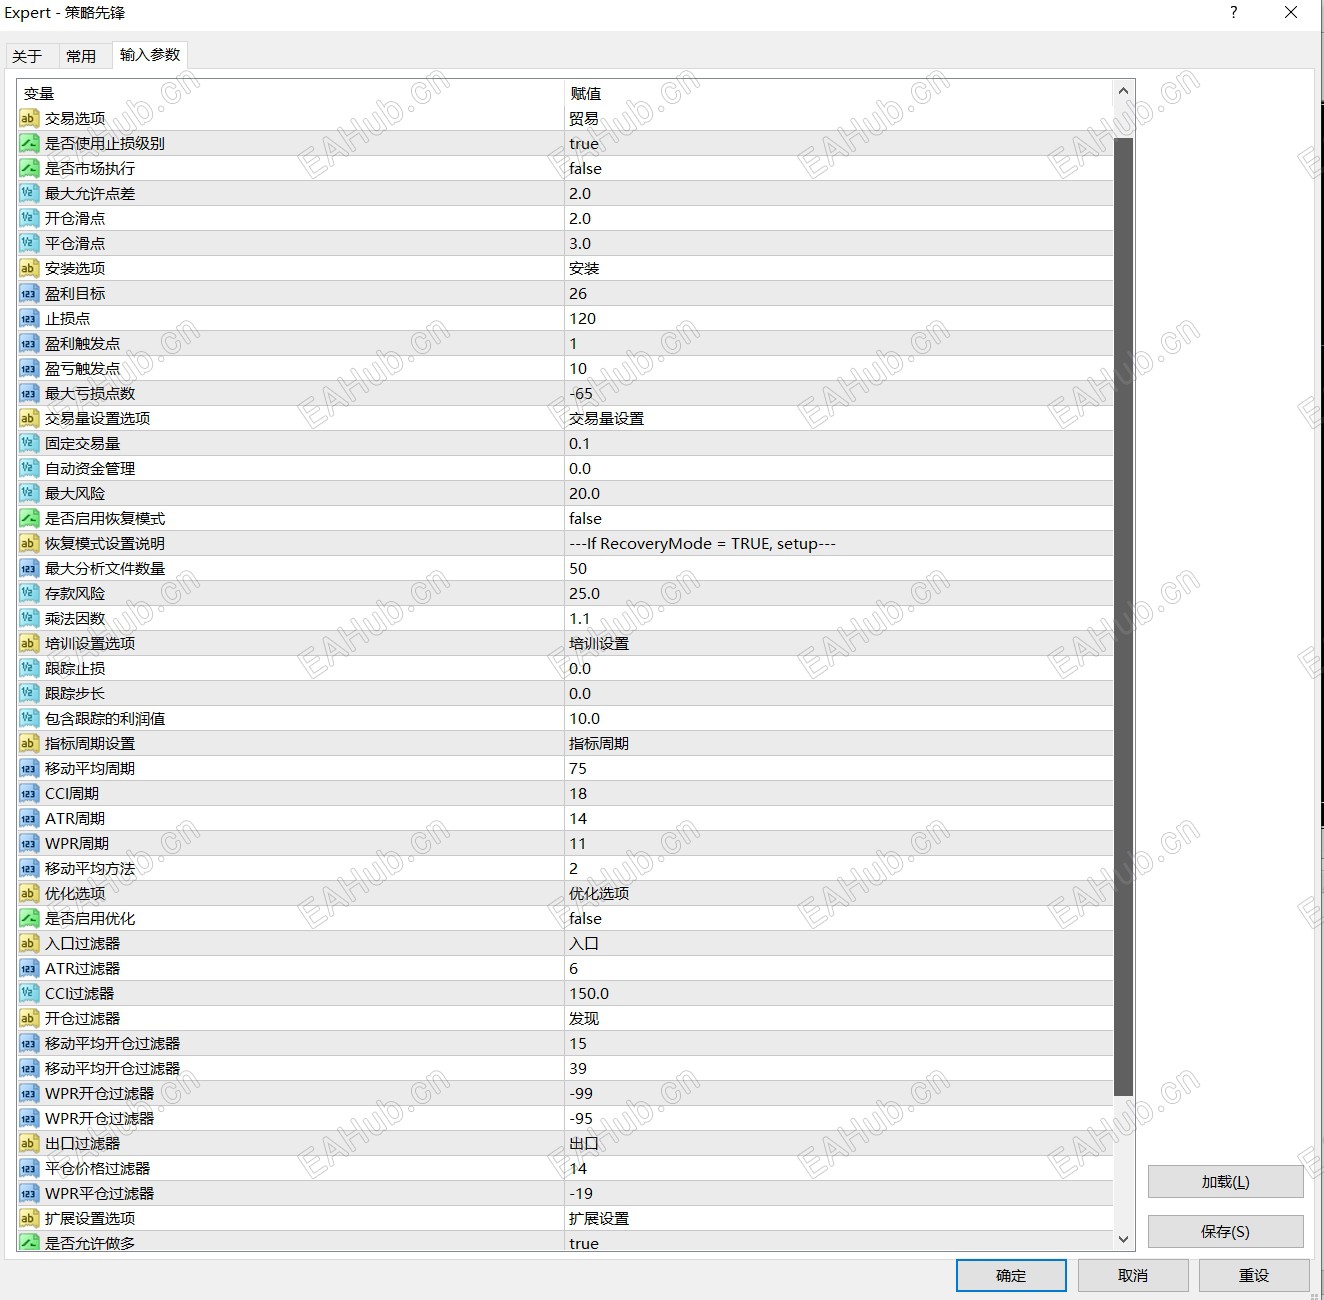This screenshot has height=1300, width=1324.
Task: Select the string icon beside 恢复模式设置说明
Action: tap(28, 543)
